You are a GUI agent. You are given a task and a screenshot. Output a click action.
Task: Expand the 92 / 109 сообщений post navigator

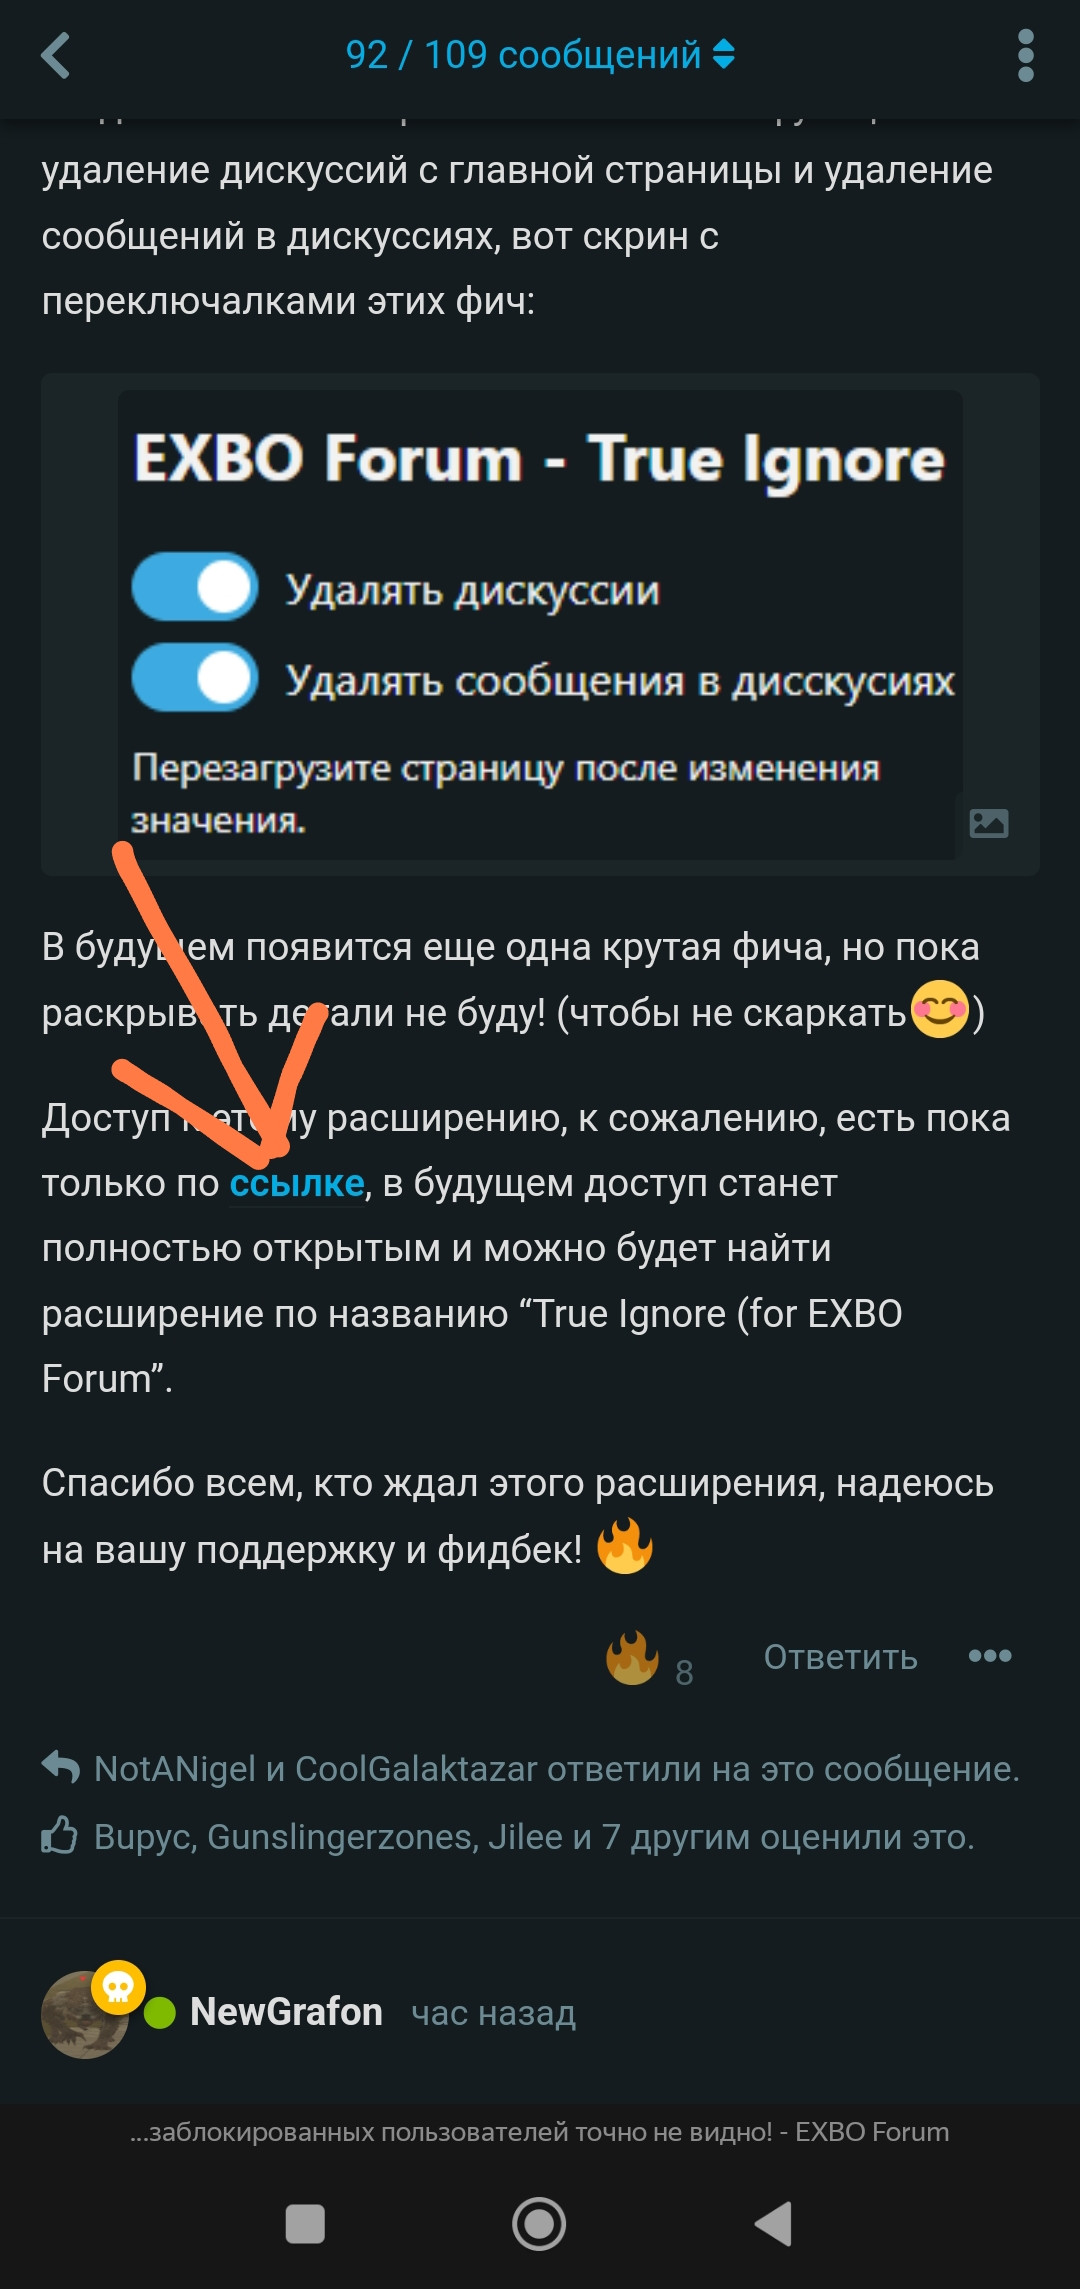coord(540,55)
